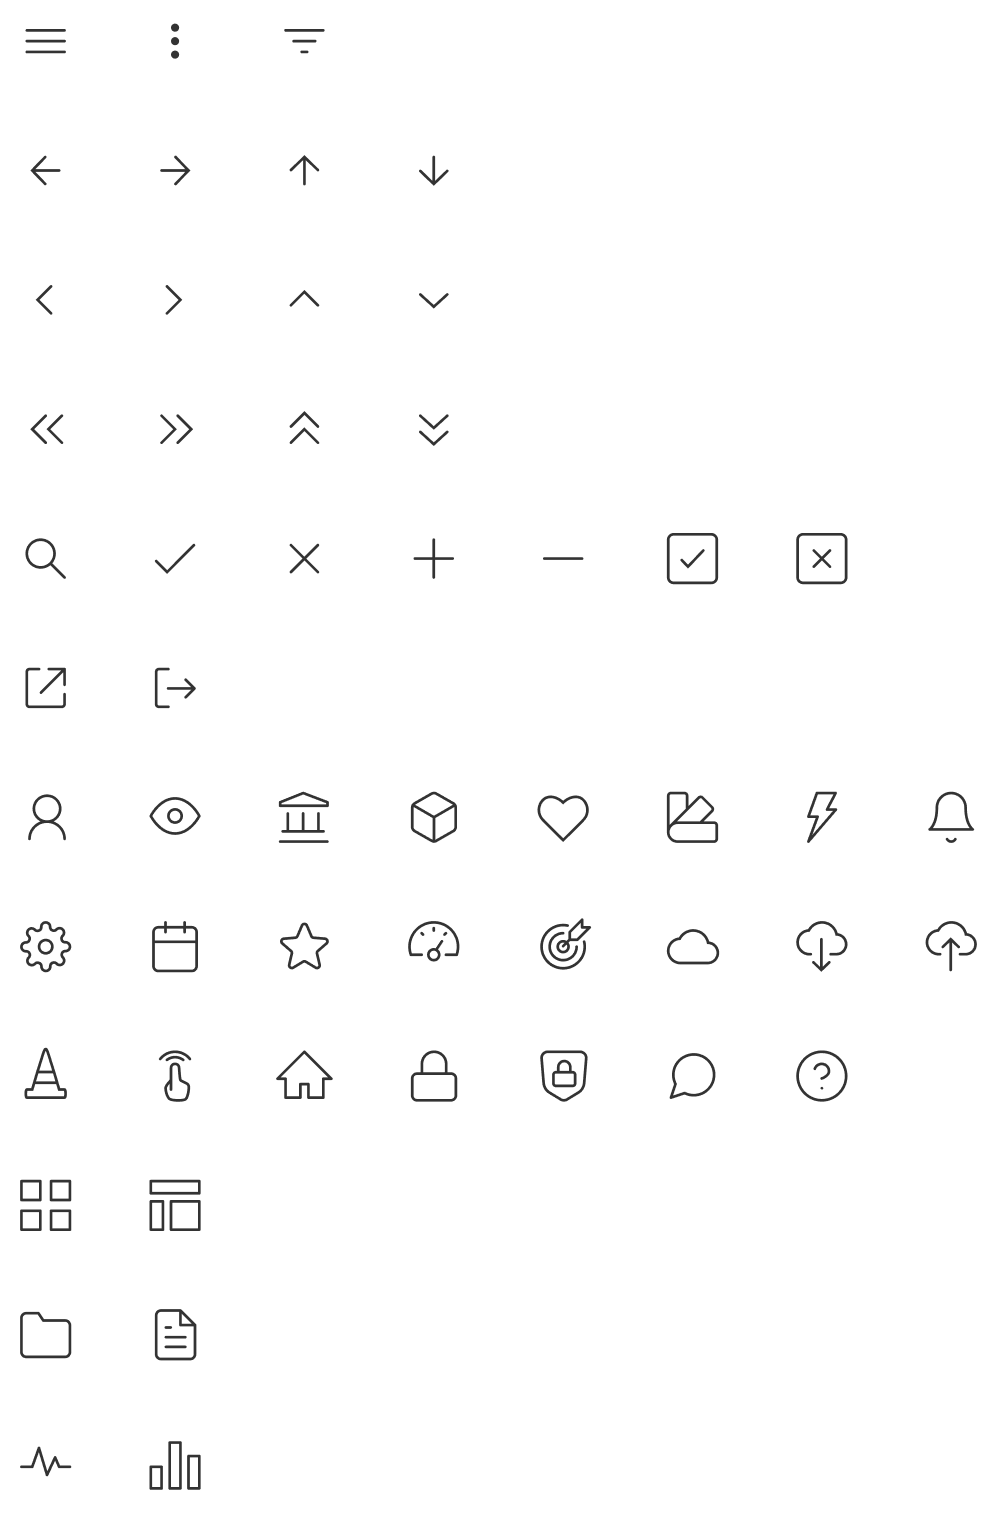Toggle the eye visibility icon
The image size is (992, 1520).
point(175,816)
